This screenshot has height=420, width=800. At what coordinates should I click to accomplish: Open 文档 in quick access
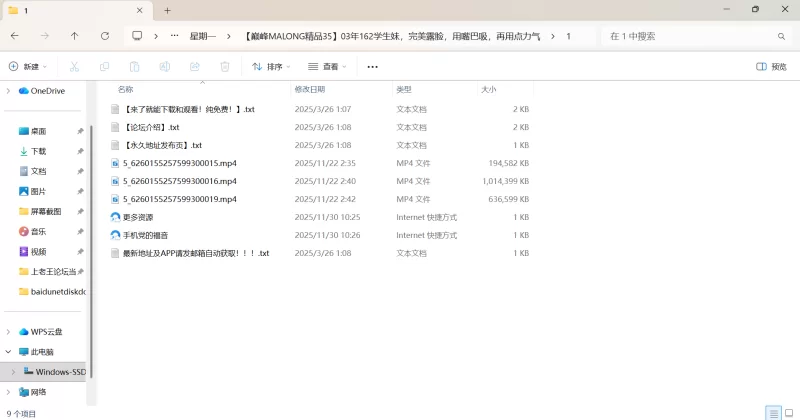(39, 171)
